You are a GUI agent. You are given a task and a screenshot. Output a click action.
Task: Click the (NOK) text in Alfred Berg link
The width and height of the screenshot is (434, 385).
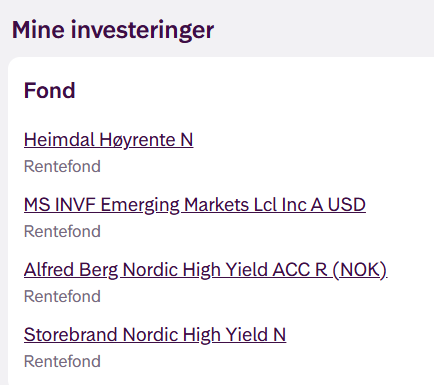point(360,270)
